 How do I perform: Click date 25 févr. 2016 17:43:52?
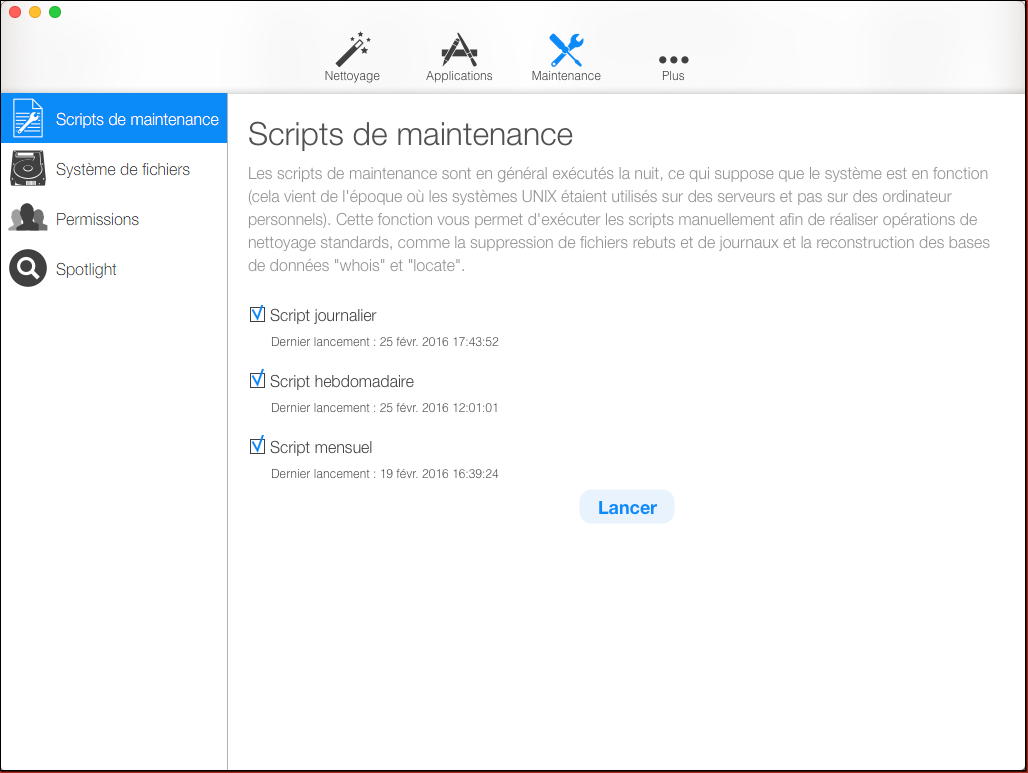tap(439, 342)
